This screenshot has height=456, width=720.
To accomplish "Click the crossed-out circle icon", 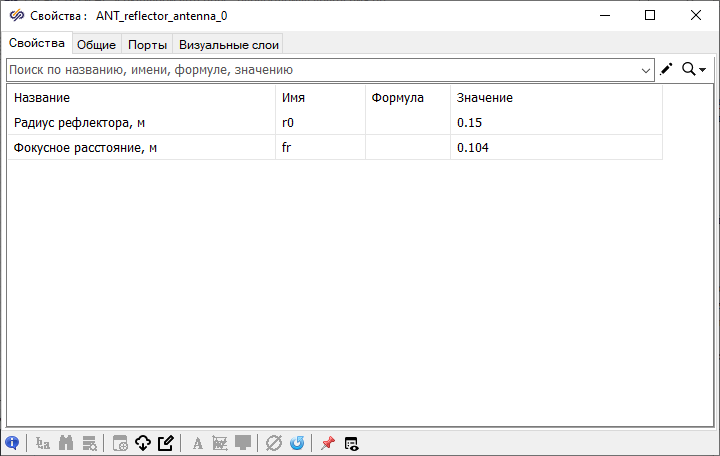I will click(273, 443).
